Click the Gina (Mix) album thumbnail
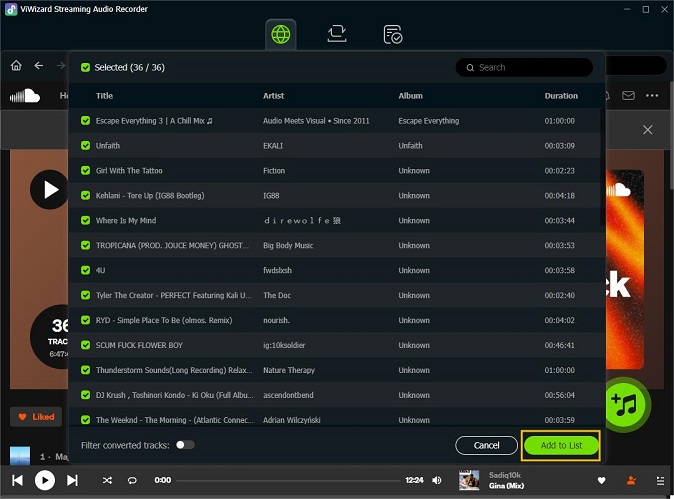 tap(469, 480)
